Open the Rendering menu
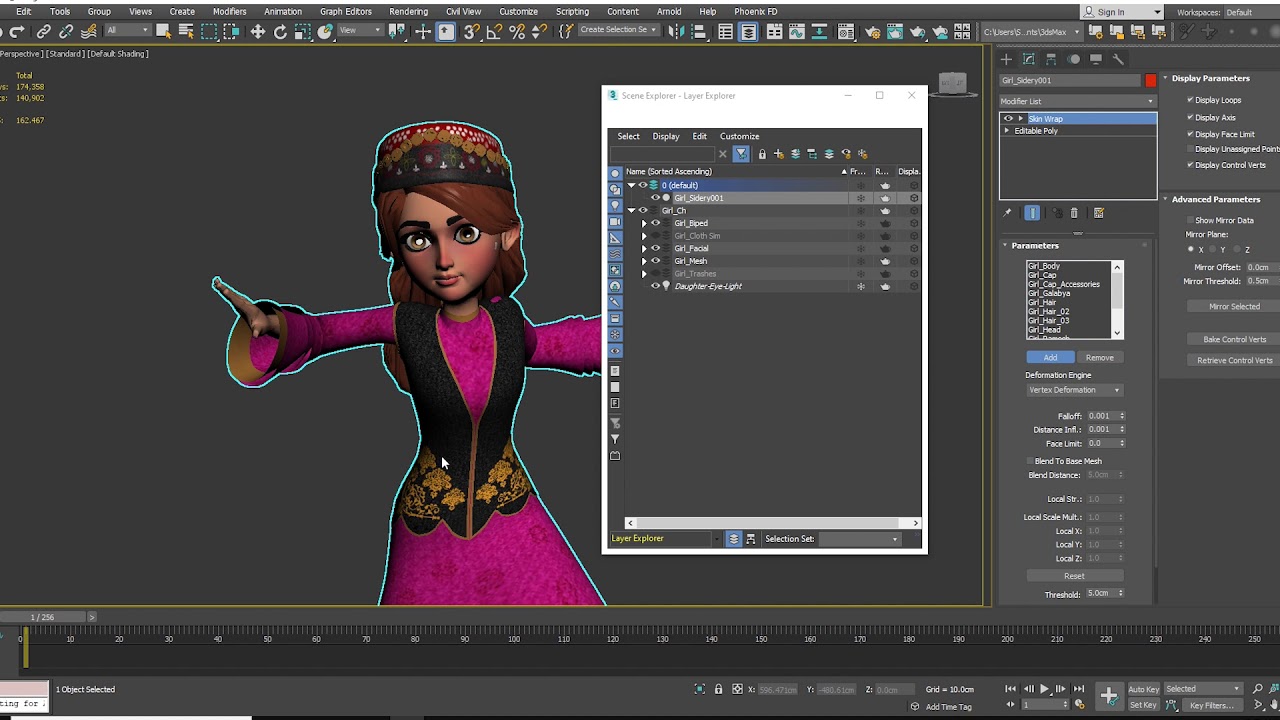 (409, 11)
